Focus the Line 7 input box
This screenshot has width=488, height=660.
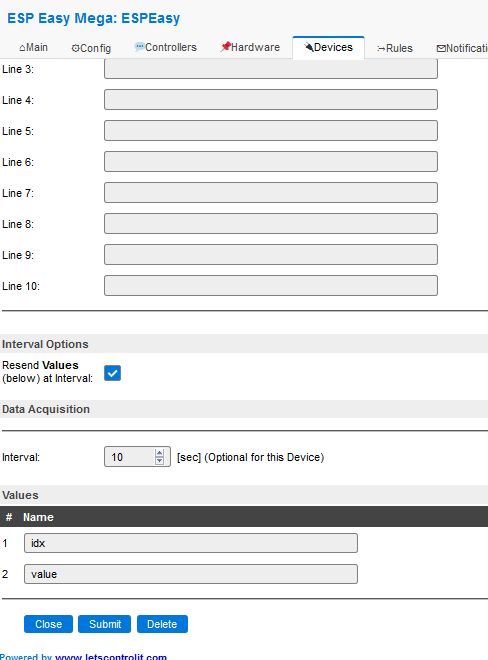point(271,192)
